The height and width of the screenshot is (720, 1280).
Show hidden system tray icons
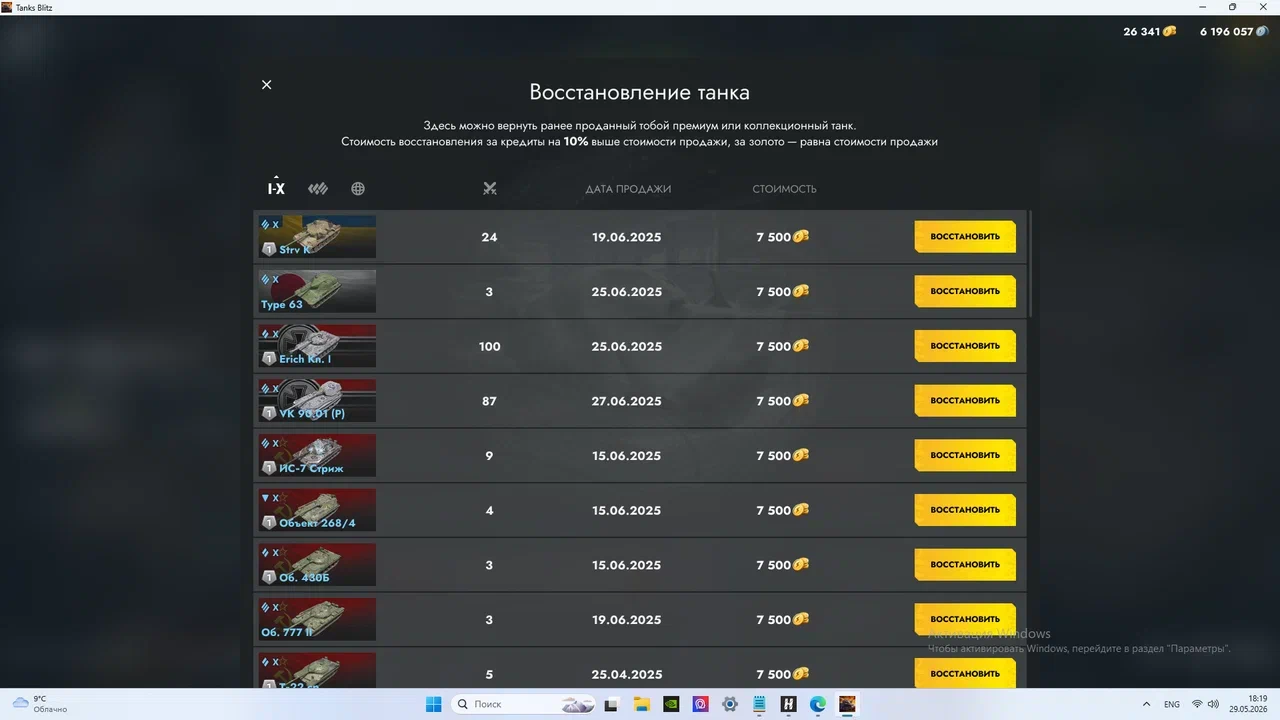coord(1144,704)
